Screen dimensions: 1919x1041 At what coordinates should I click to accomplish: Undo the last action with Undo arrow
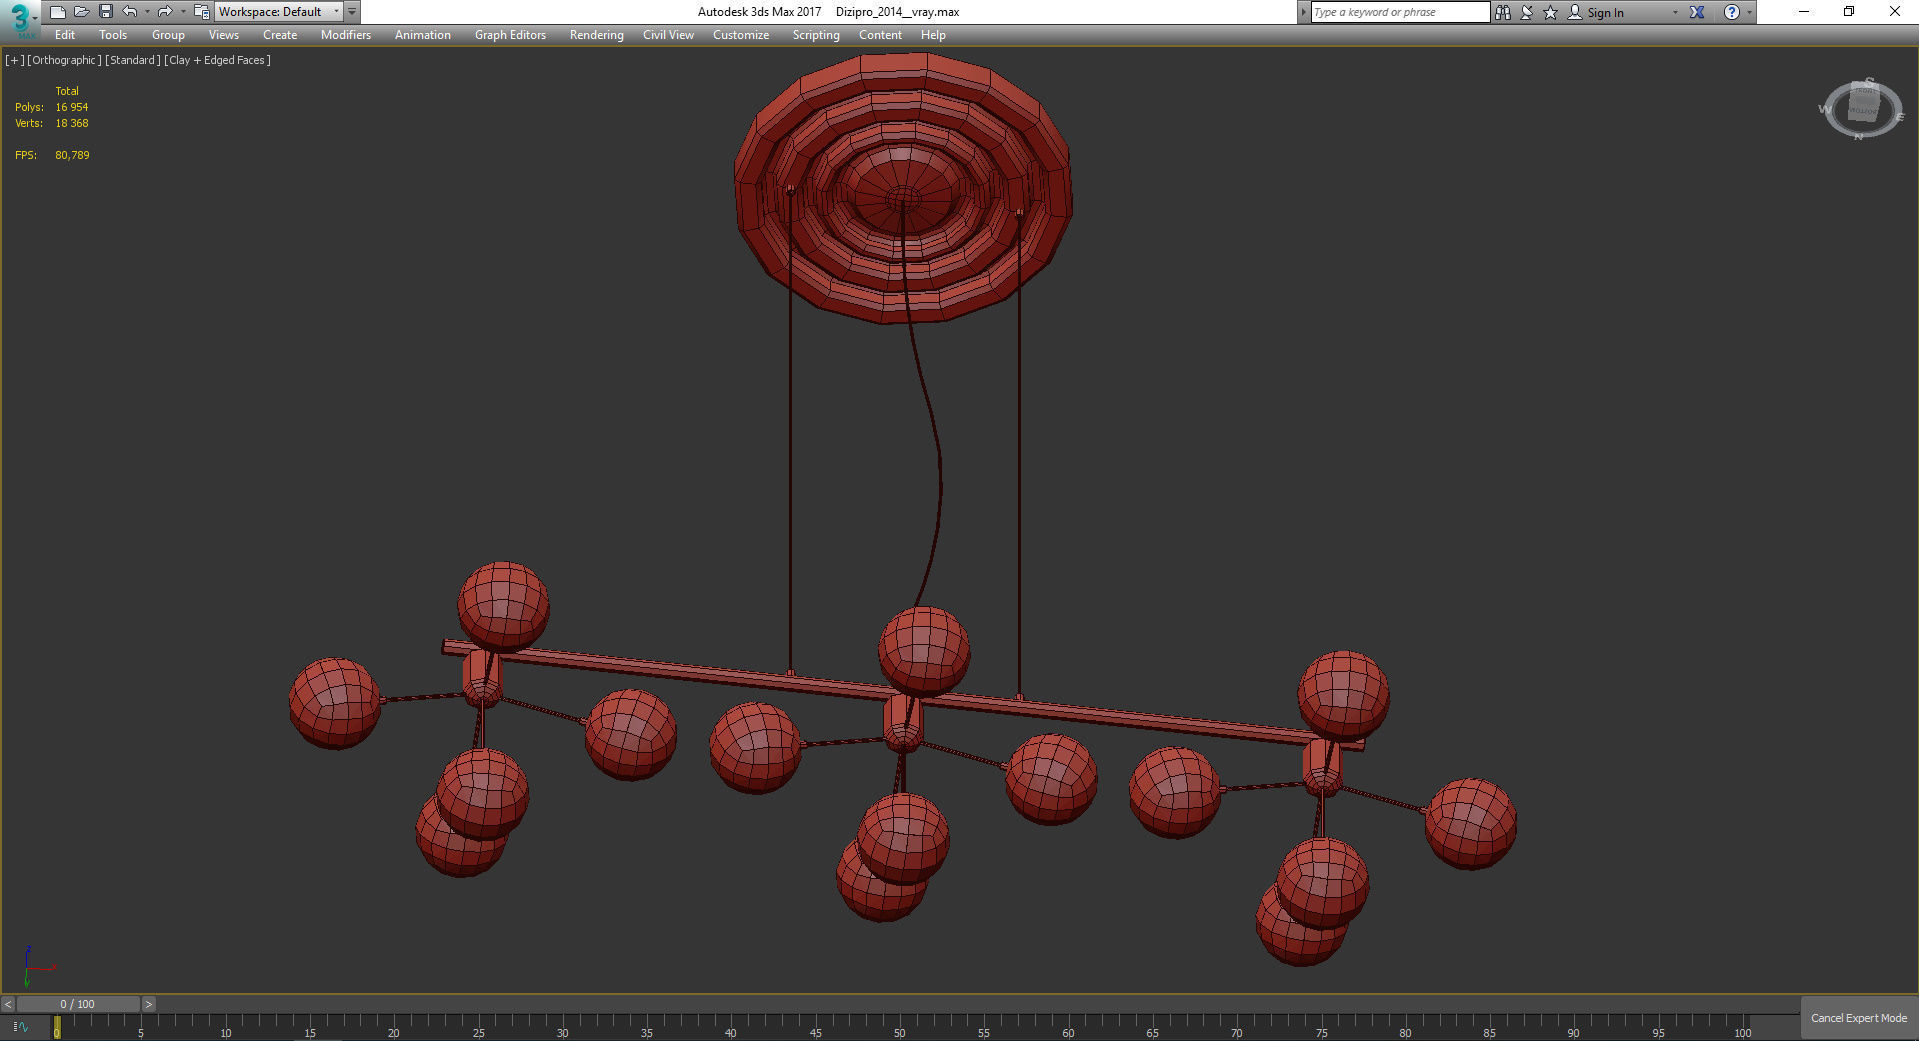coord(130,12)
